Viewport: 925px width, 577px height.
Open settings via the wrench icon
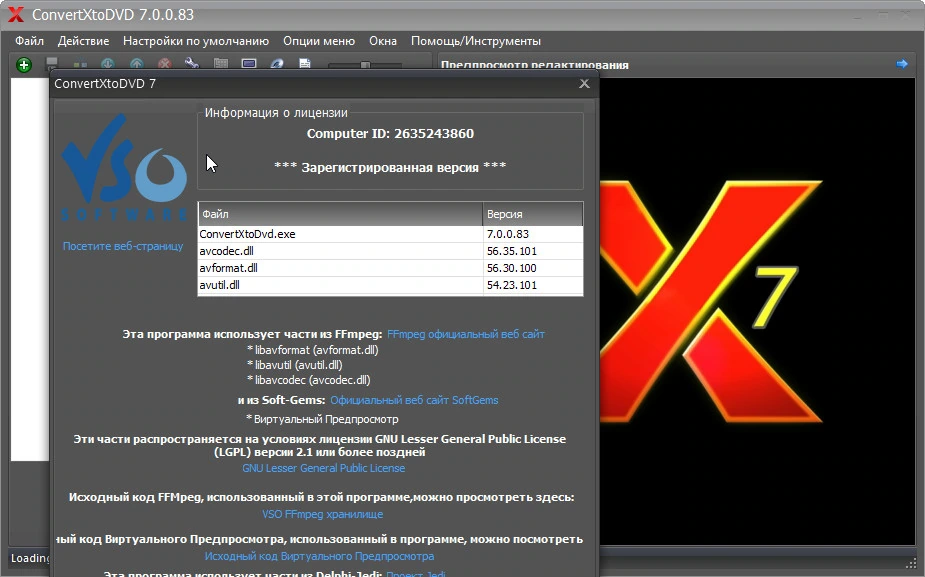[192, 64]
